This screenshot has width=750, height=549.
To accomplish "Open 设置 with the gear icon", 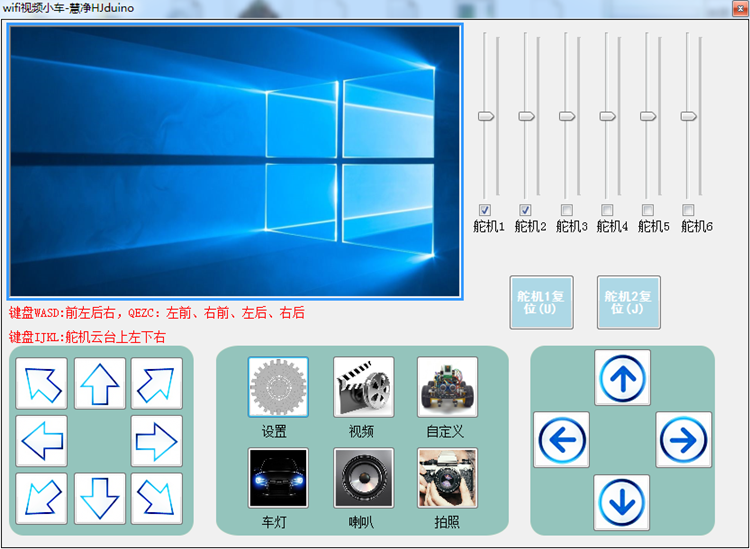I will click(278, 387).
